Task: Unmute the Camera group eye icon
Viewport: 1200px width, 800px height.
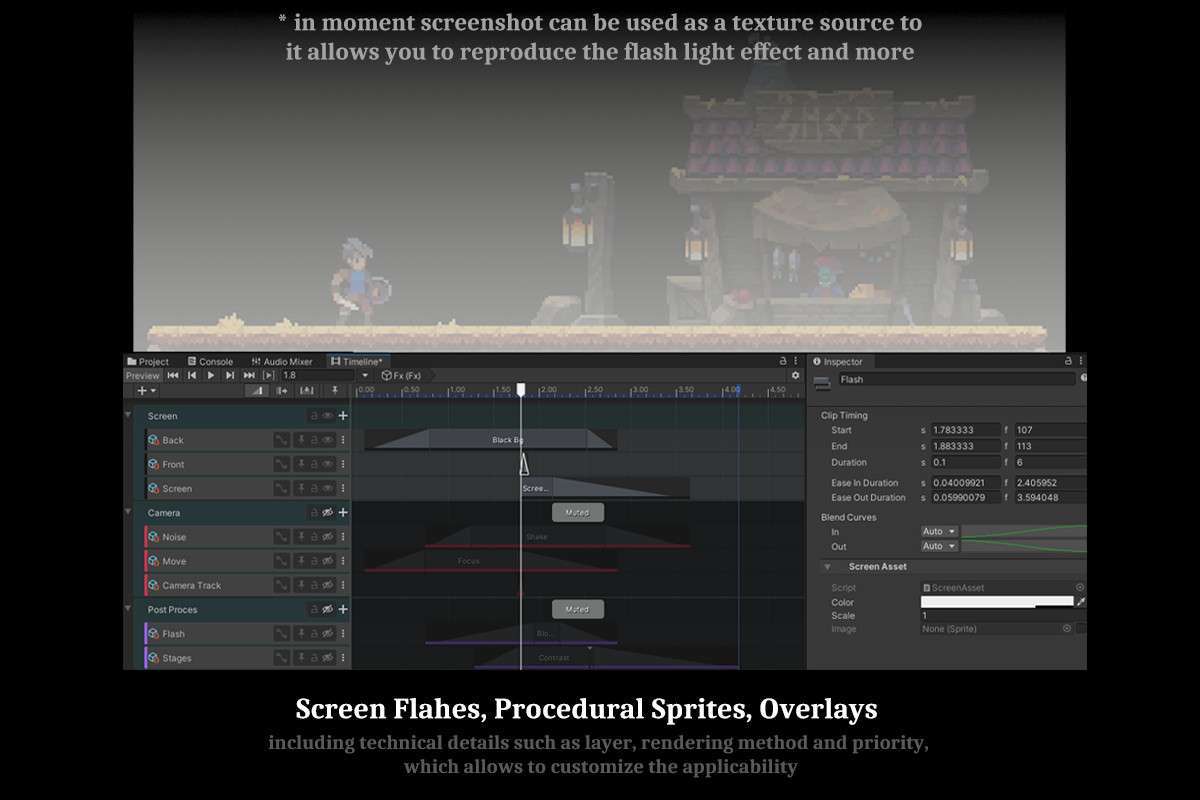Action: [327, 512]
